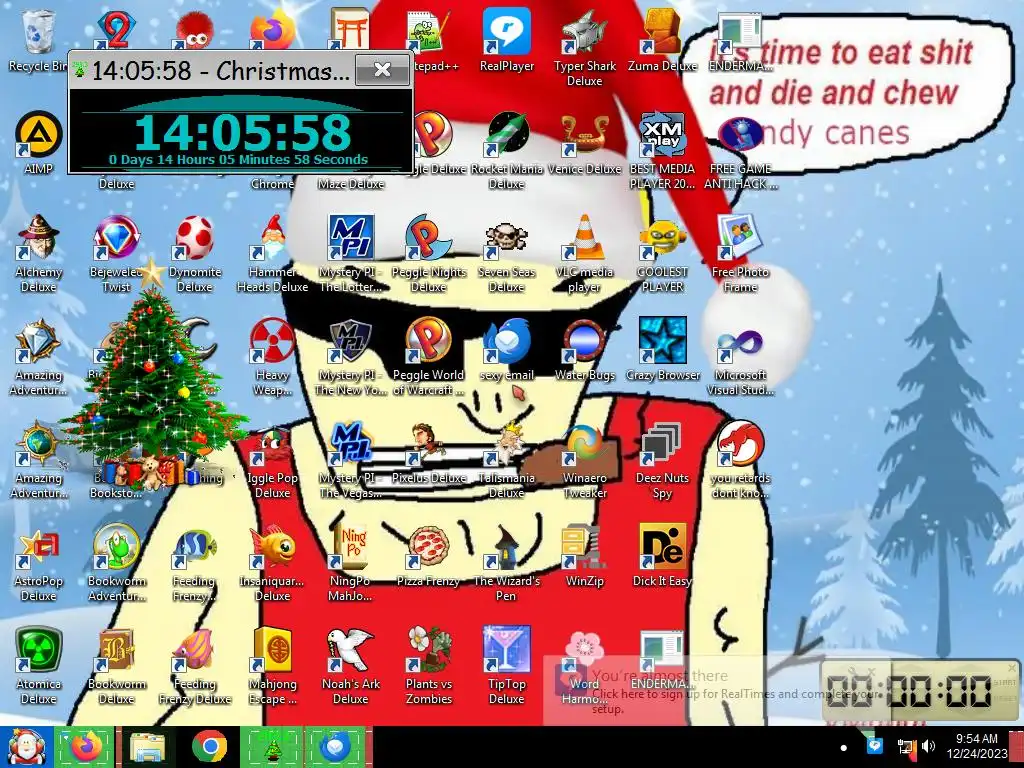The width and height of the screenshot is (1024, 768).
Task: Open NingPo MahJong icon
Action: click(351, 563)
